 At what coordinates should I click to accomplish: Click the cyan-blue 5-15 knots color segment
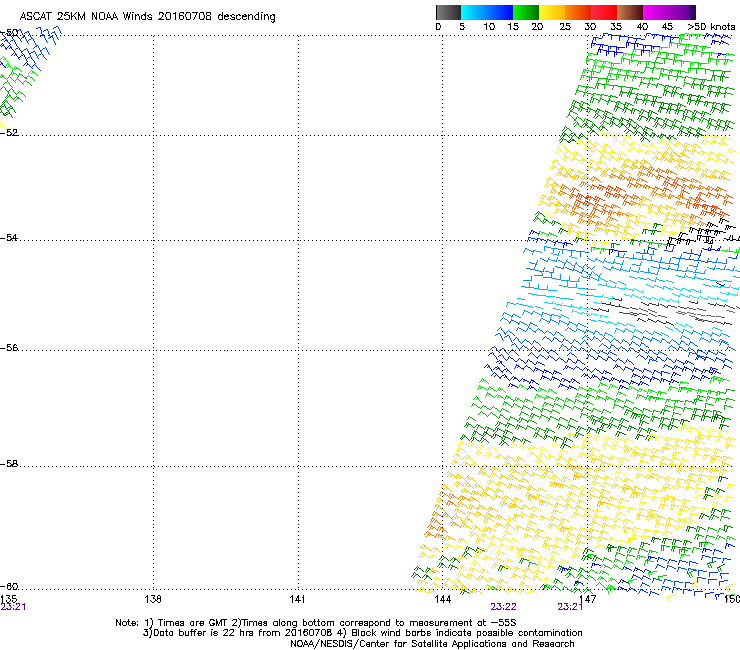click(487, 12)
